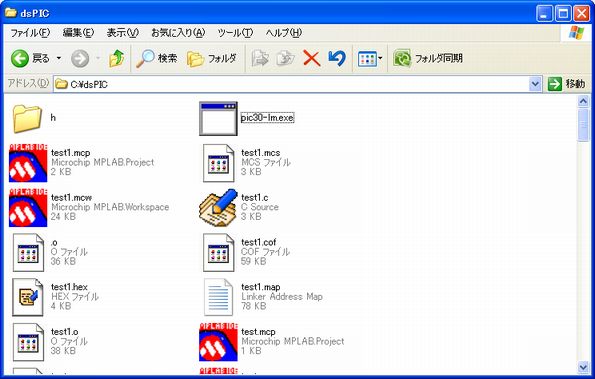Click the Copy To folder icon

coord(285,58)
